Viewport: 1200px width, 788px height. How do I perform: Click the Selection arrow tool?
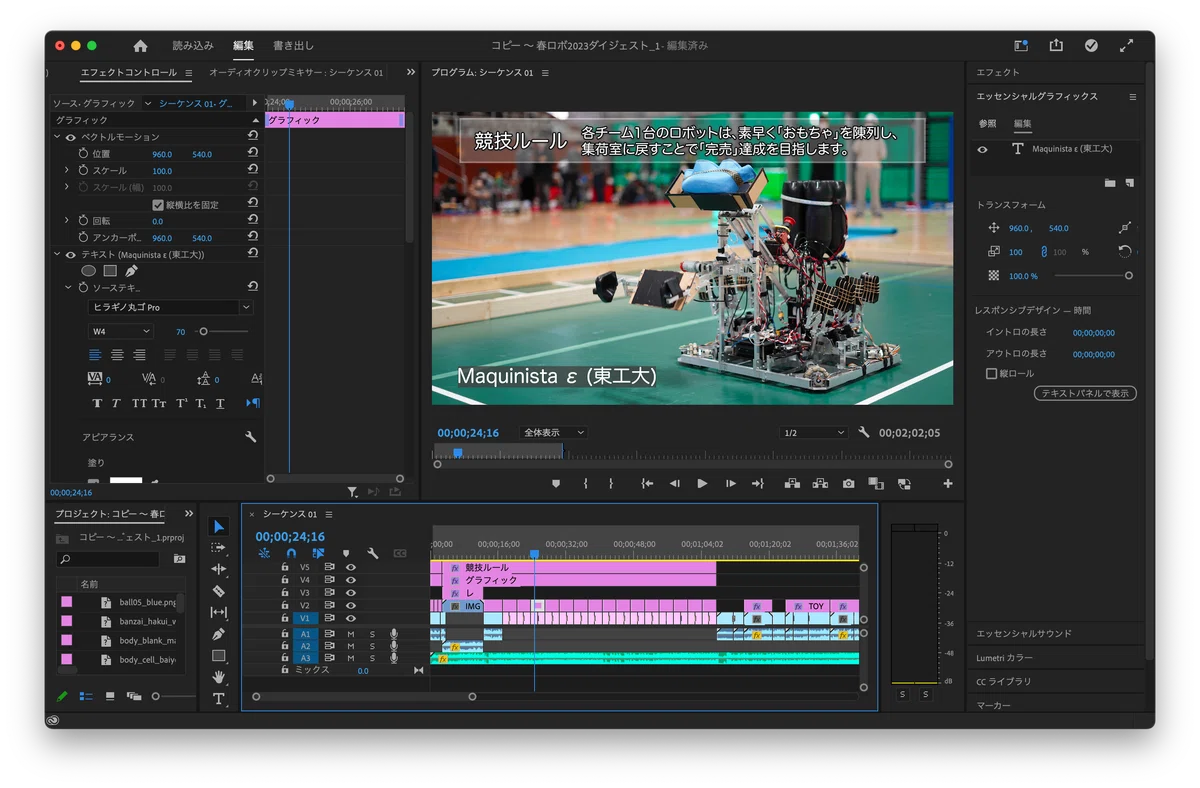pos(219,526)
